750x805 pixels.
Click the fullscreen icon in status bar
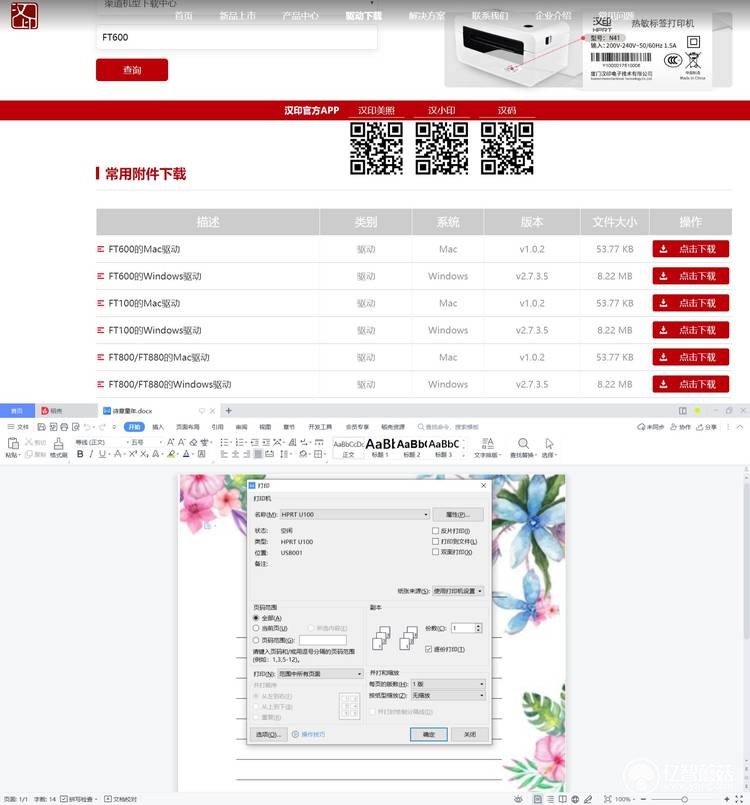click(739, 799)
